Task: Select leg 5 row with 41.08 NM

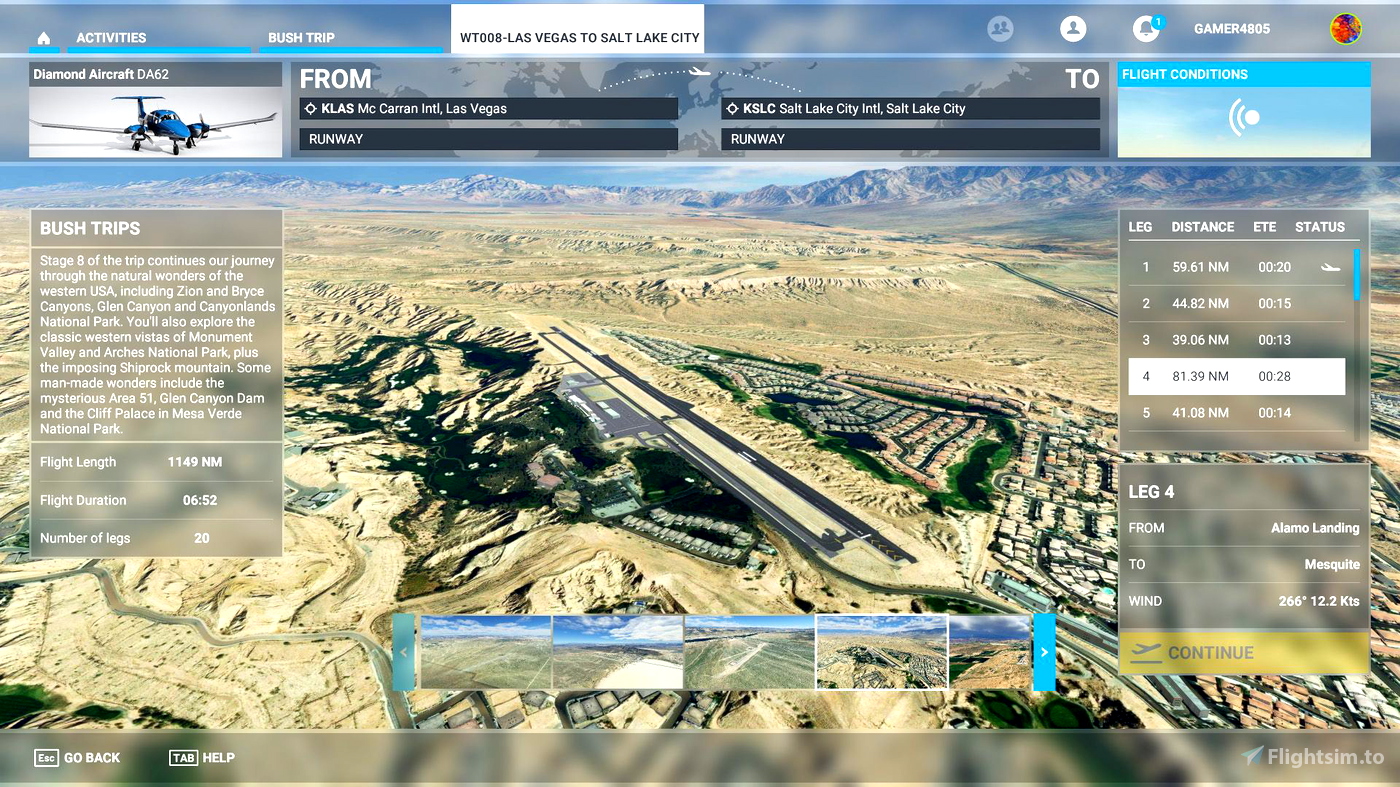Action: tap(1236, 412)
